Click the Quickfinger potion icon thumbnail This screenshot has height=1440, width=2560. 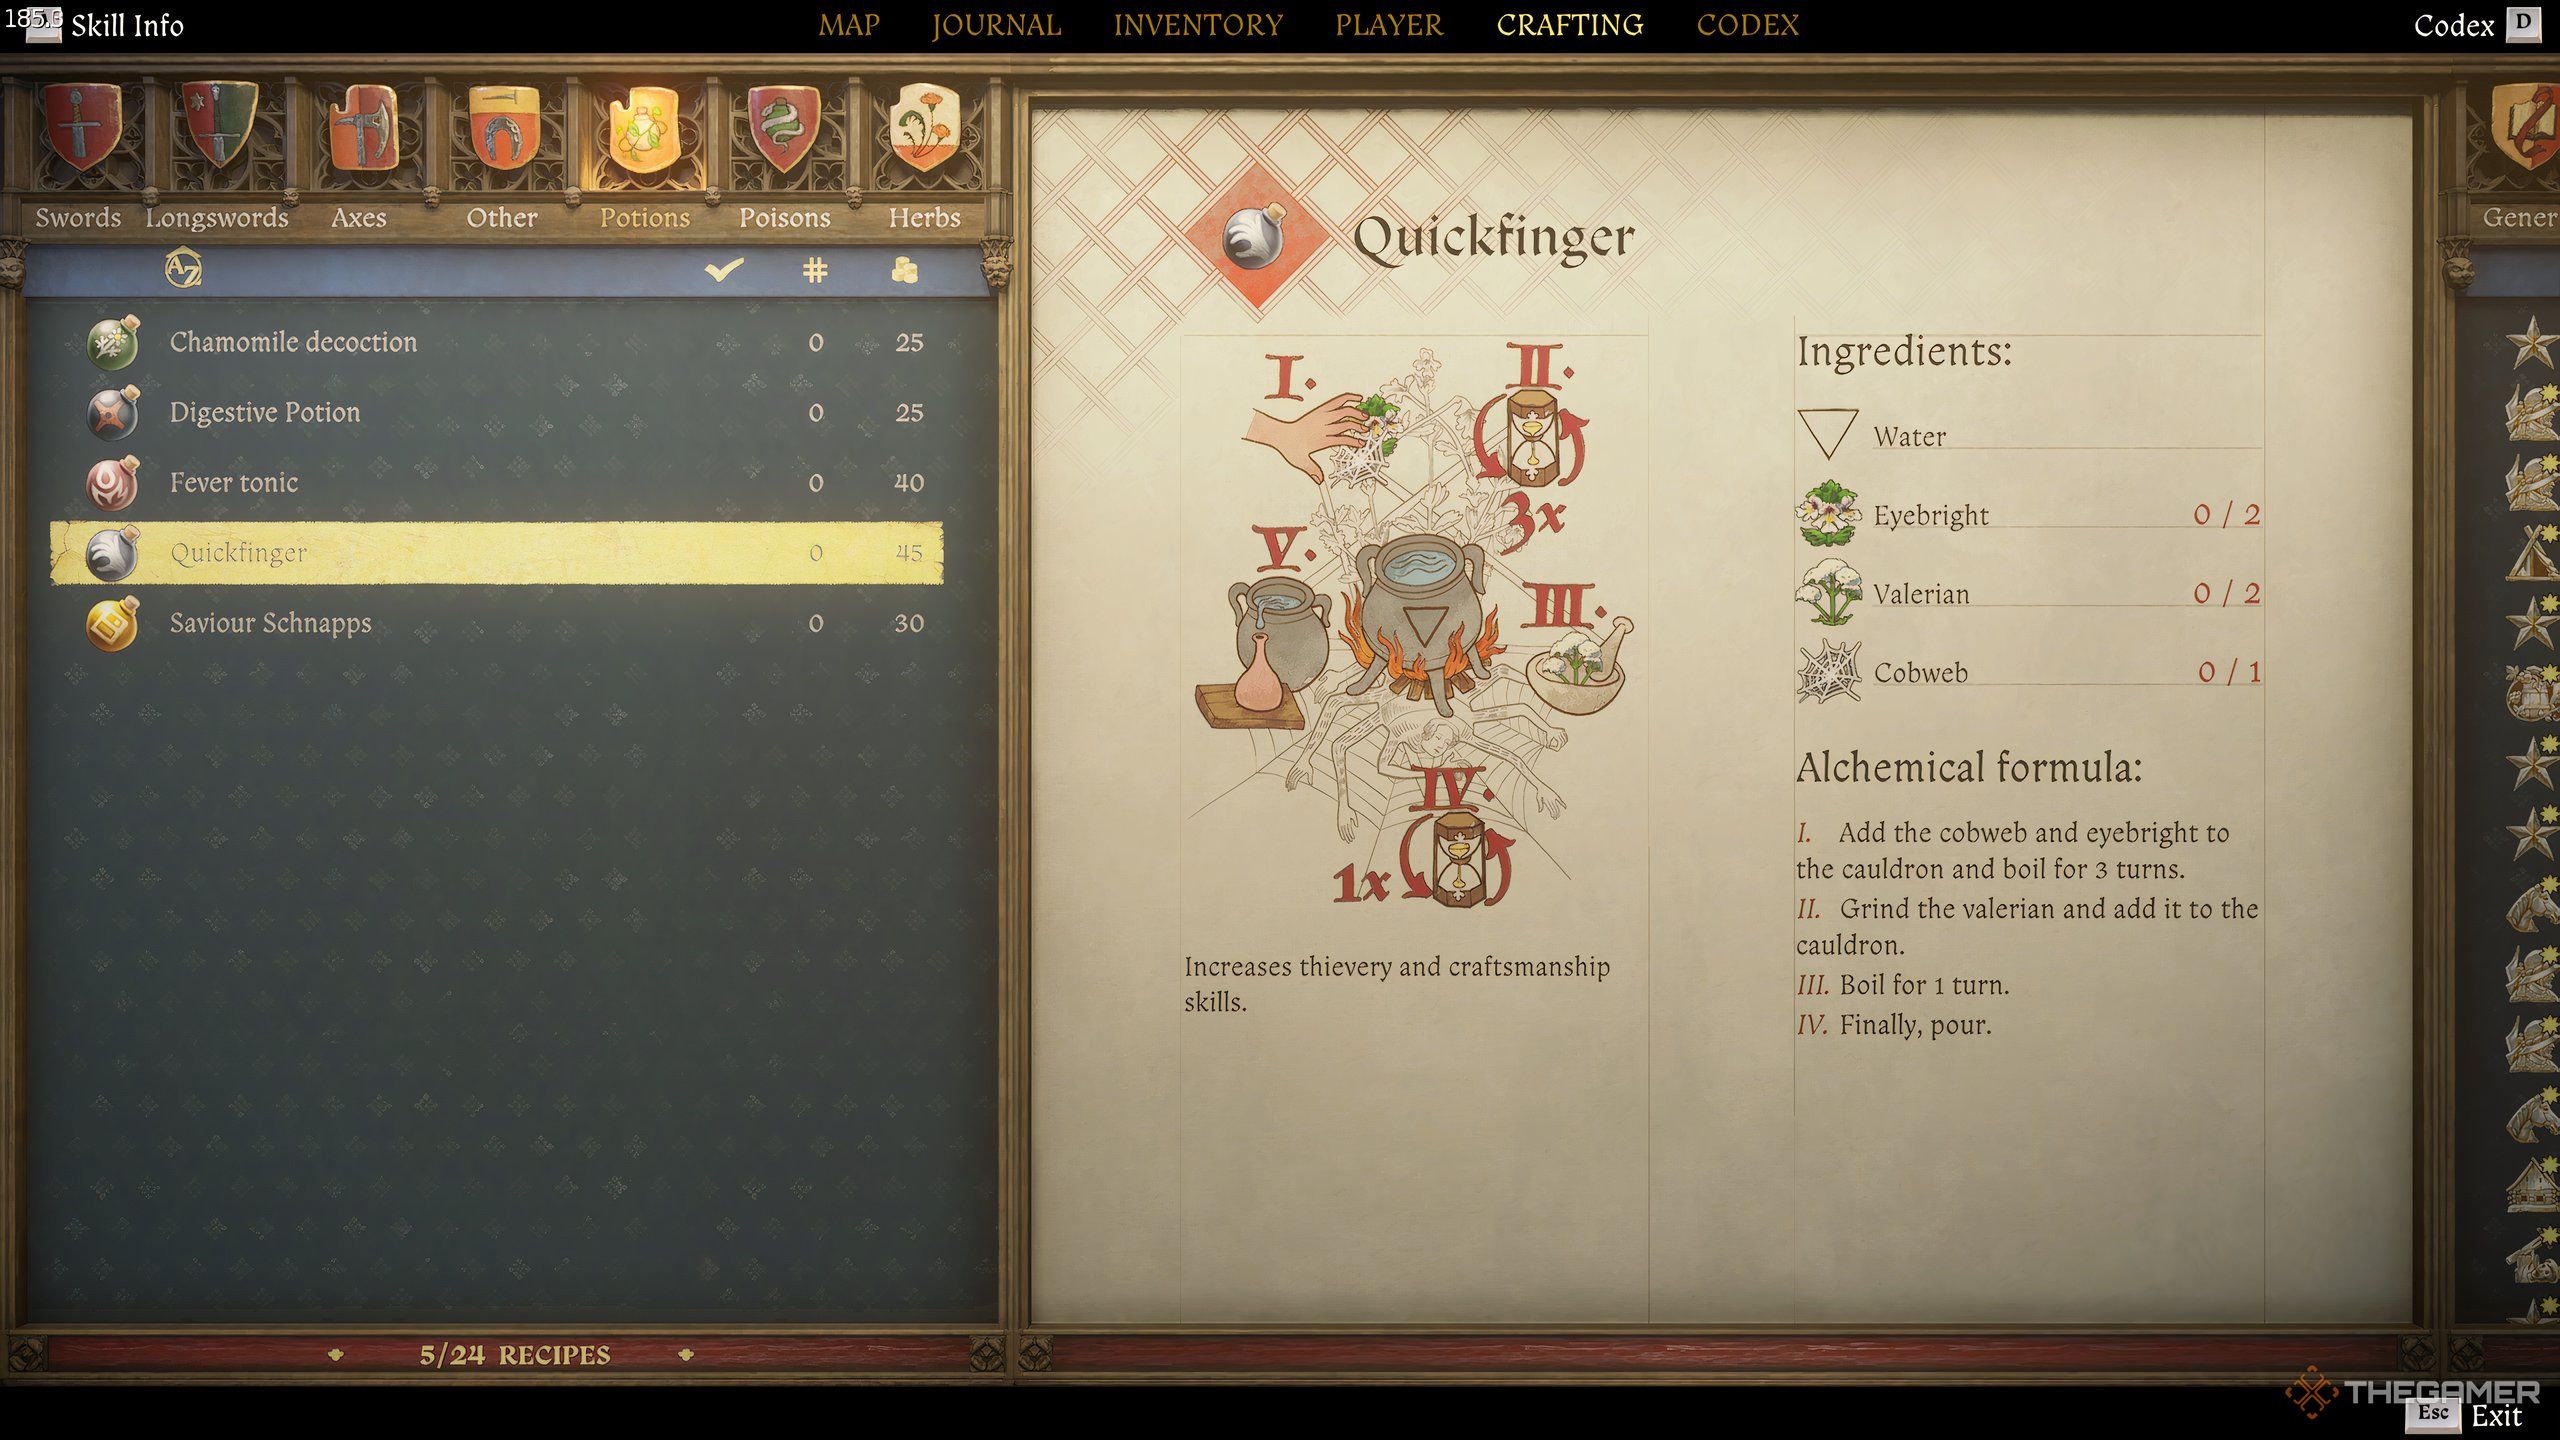[x=111, y=552]
